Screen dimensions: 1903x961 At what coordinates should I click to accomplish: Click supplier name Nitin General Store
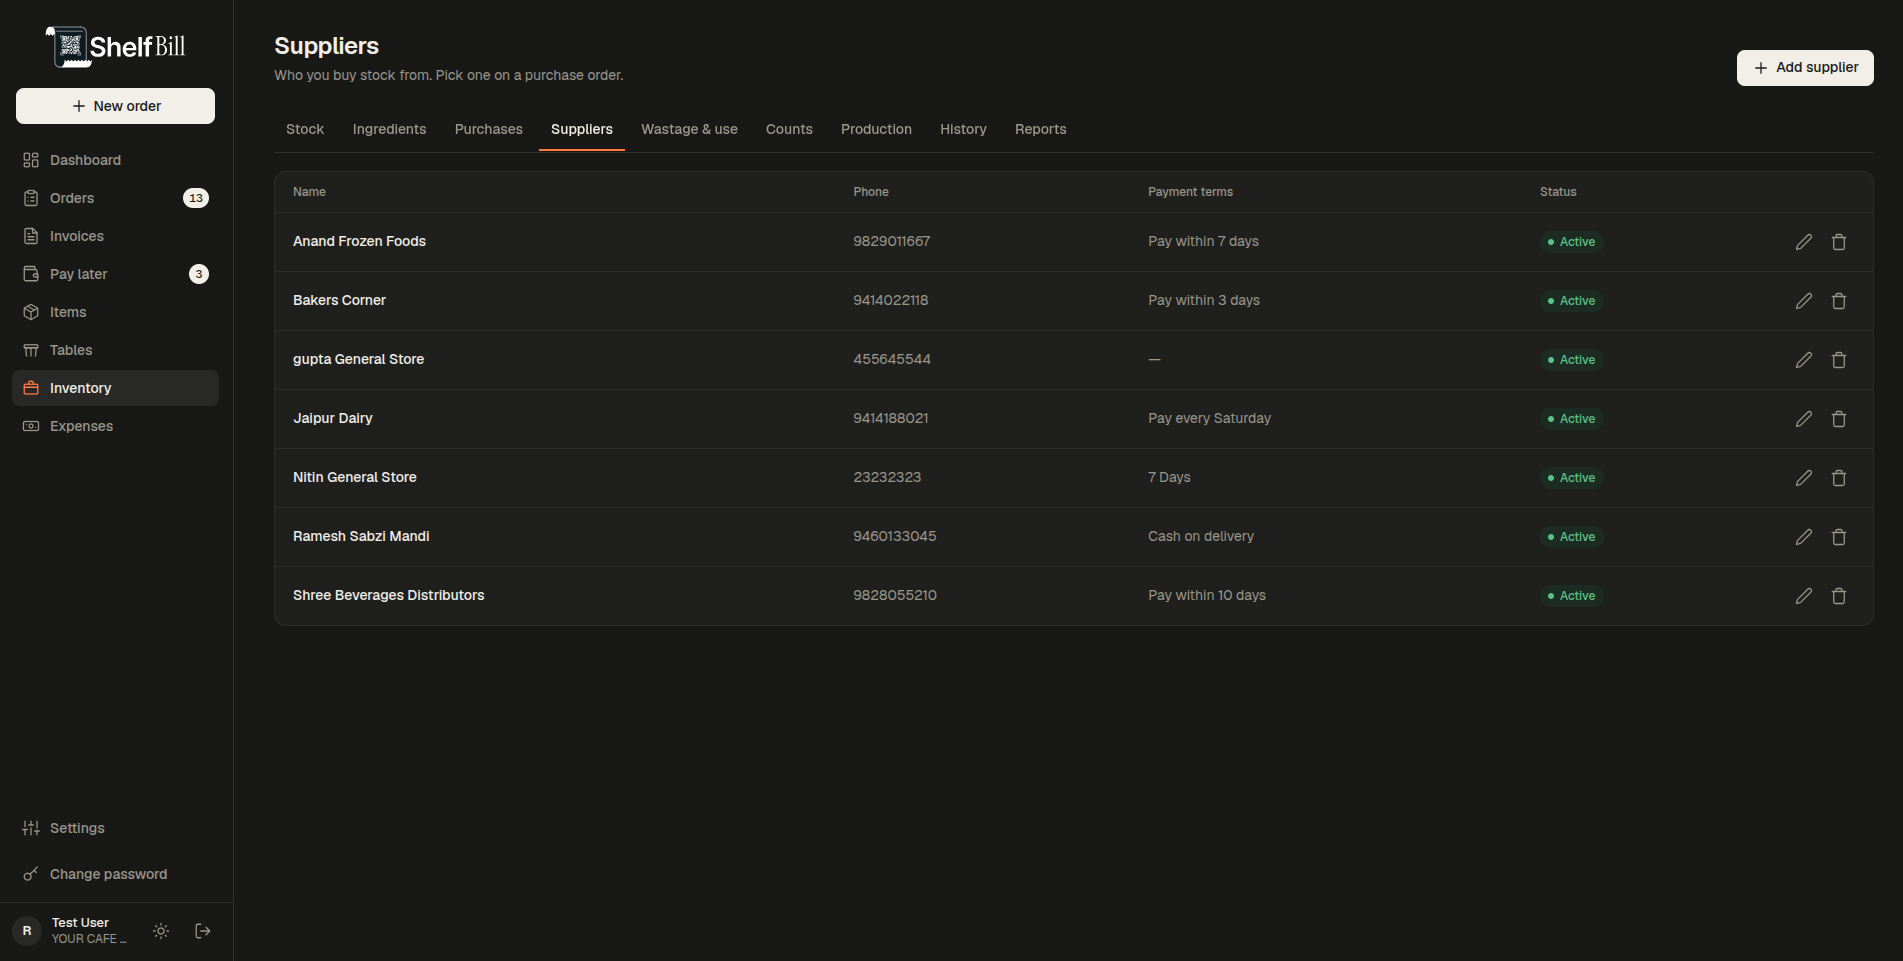355,477
